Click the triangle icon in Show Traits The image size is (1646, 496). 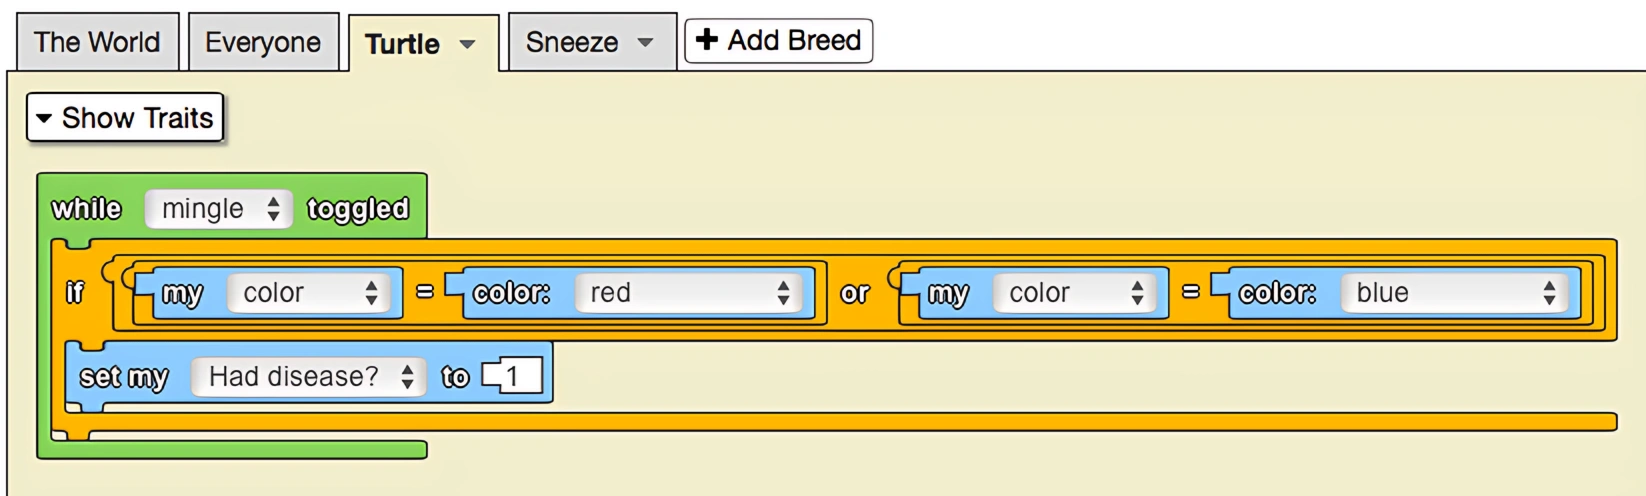pyautogui.click(x=44, y=118)
